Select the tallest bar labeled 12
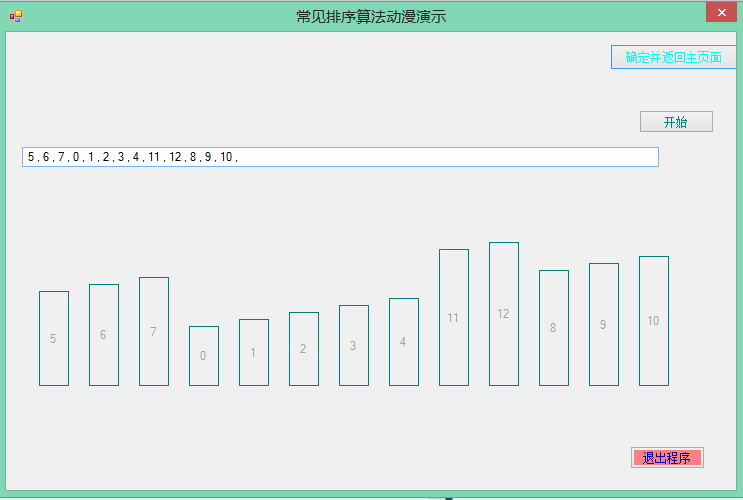 click(x=504, y=314)
